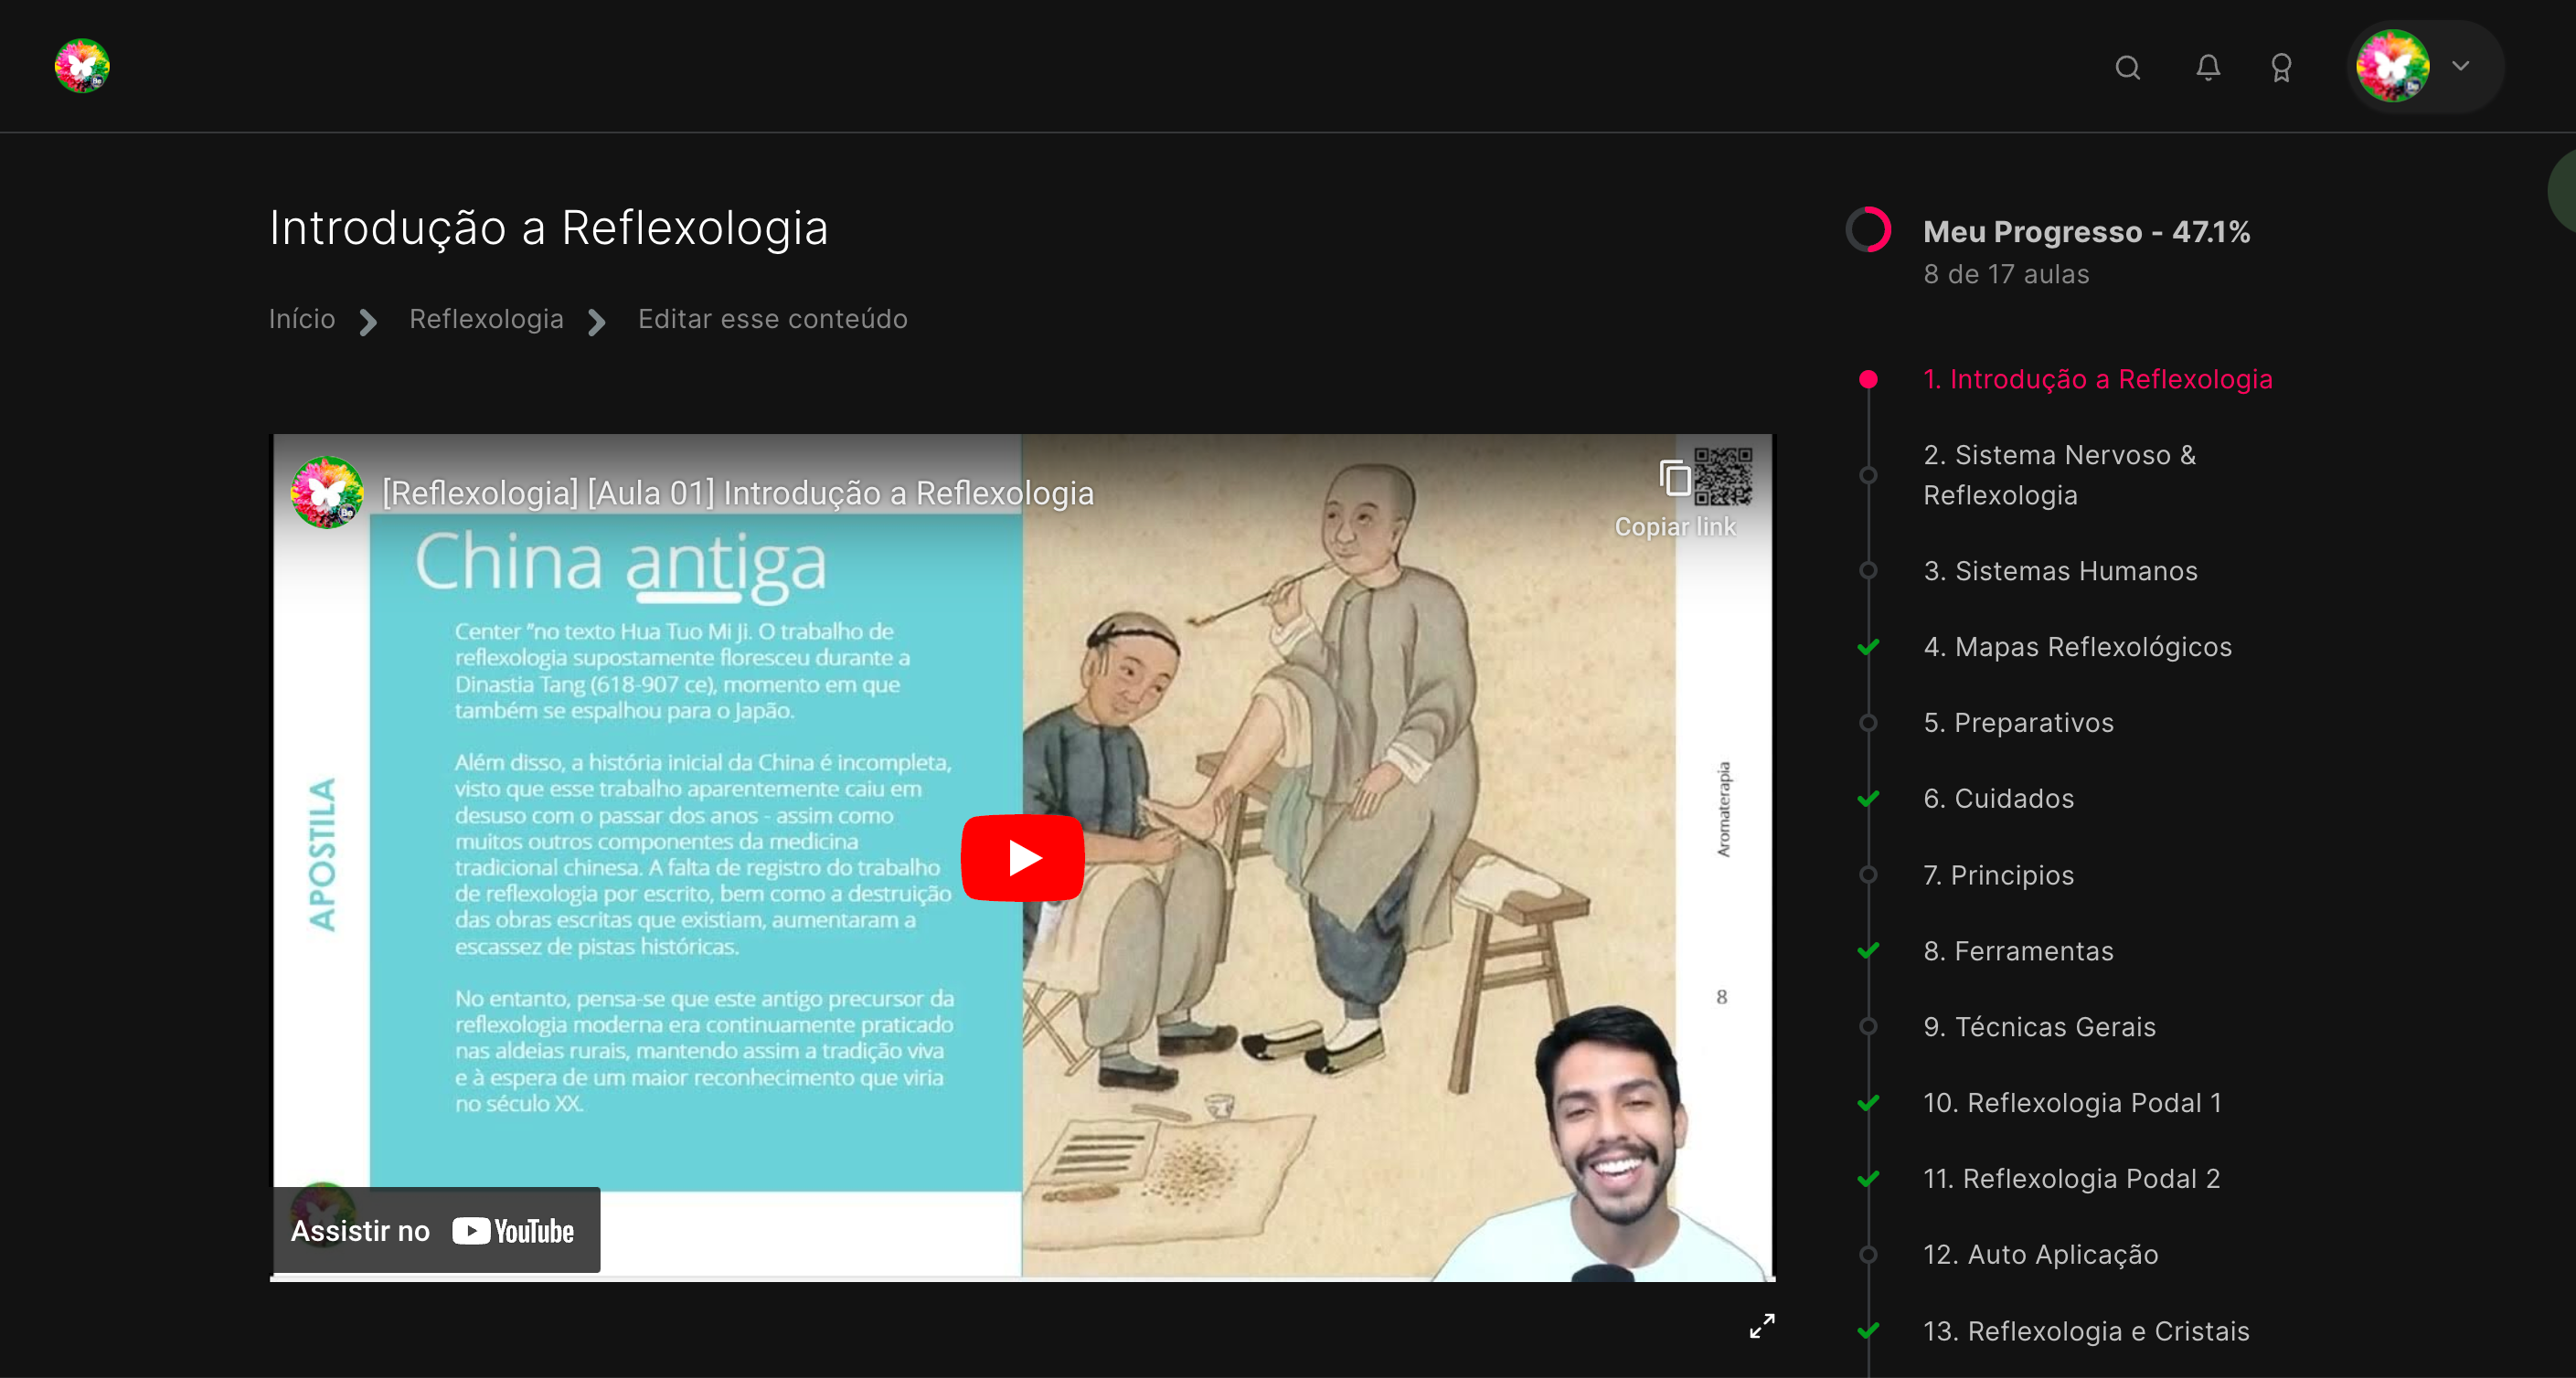The height and width of the screenshot is (1378, 2576).
Task: Click checkmark next to Reflexologia e Cristais
Action: (1868, 1331)
